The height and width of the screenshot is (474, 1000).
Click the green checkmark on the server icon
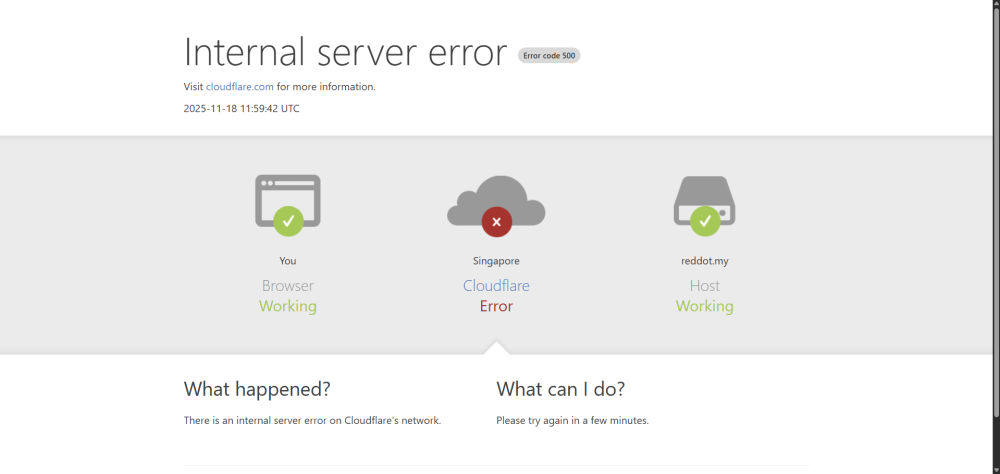tap(705, 220)
